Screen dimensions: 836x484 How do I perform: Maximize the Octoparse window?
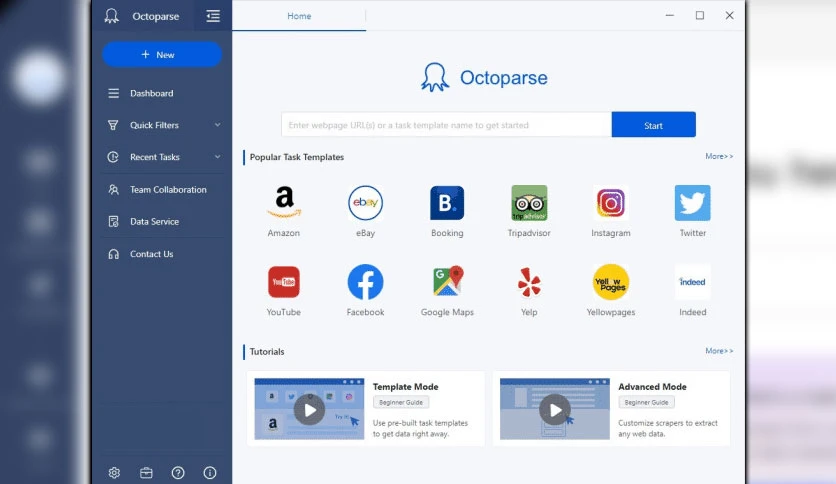pyautogui.click(x=700, y=15)
